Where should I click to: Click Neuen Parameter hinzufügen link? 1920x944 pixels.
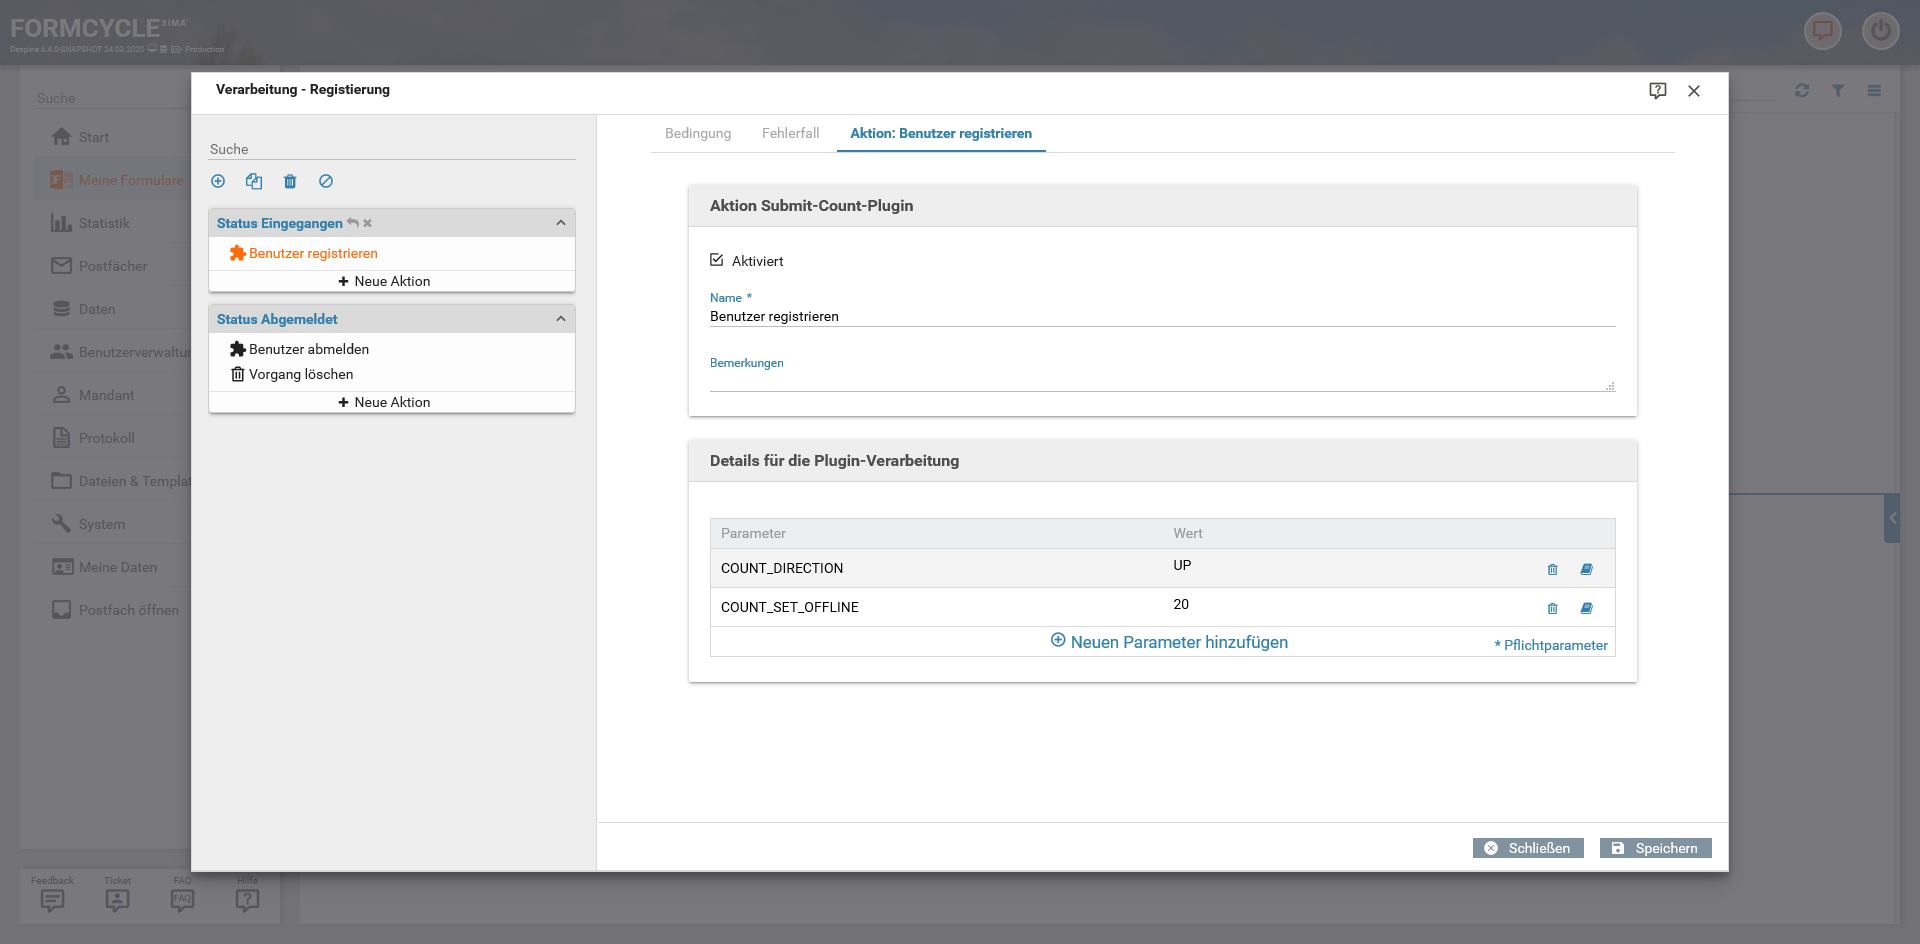coord(1169,642)
